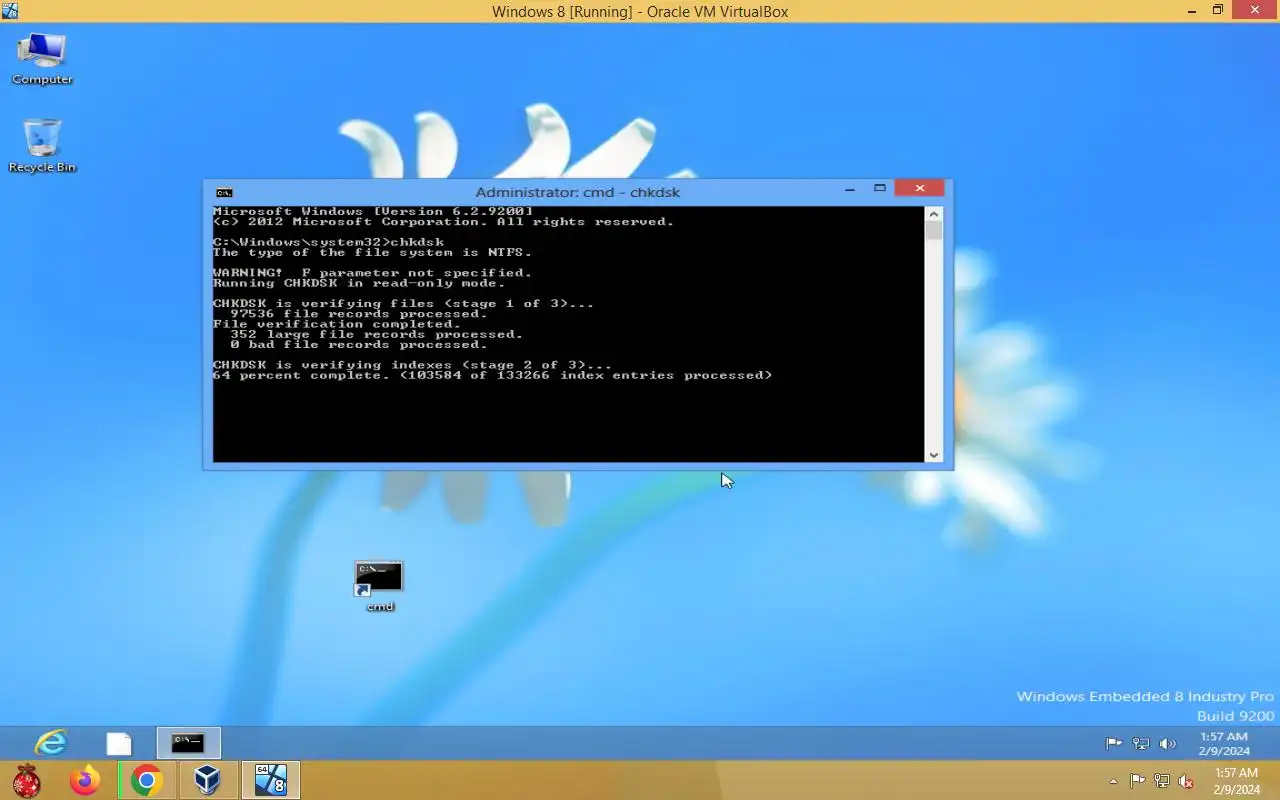This screenshot has height=800, width=1280.
Task: Open the cmd window system menu icon
Action: coord(224,192)
